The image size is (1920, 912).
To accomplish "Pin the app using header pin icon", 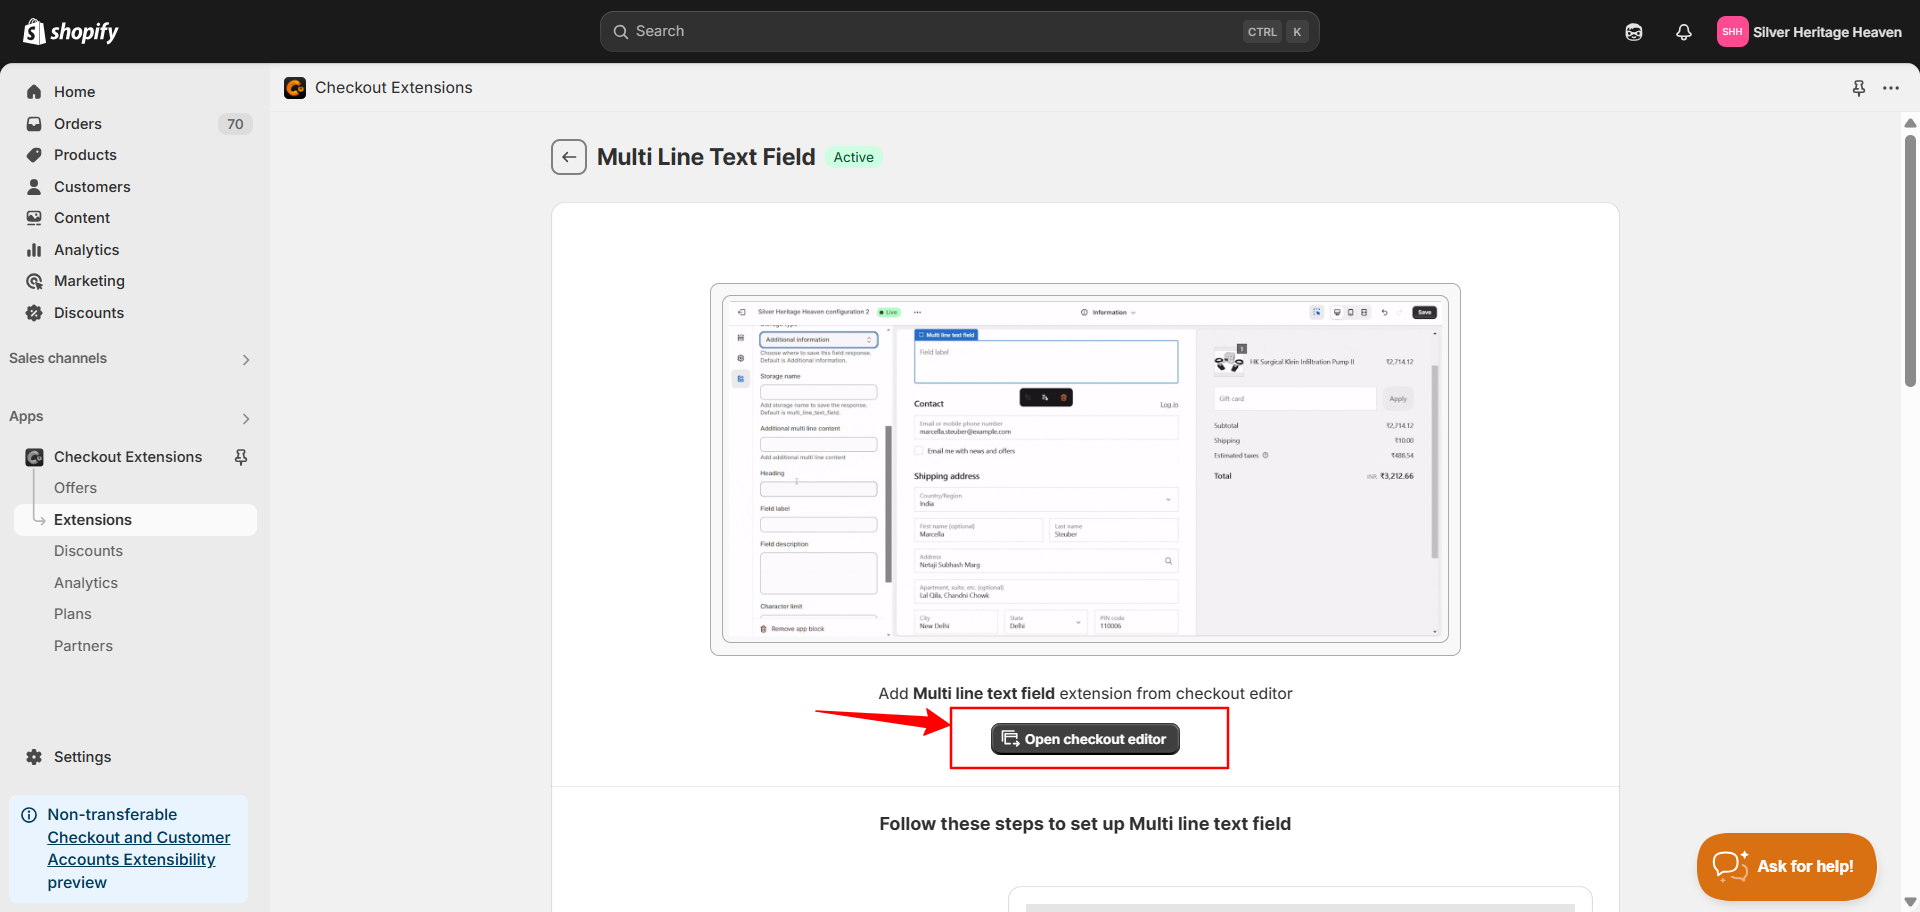I will (x=1859, y=88).
